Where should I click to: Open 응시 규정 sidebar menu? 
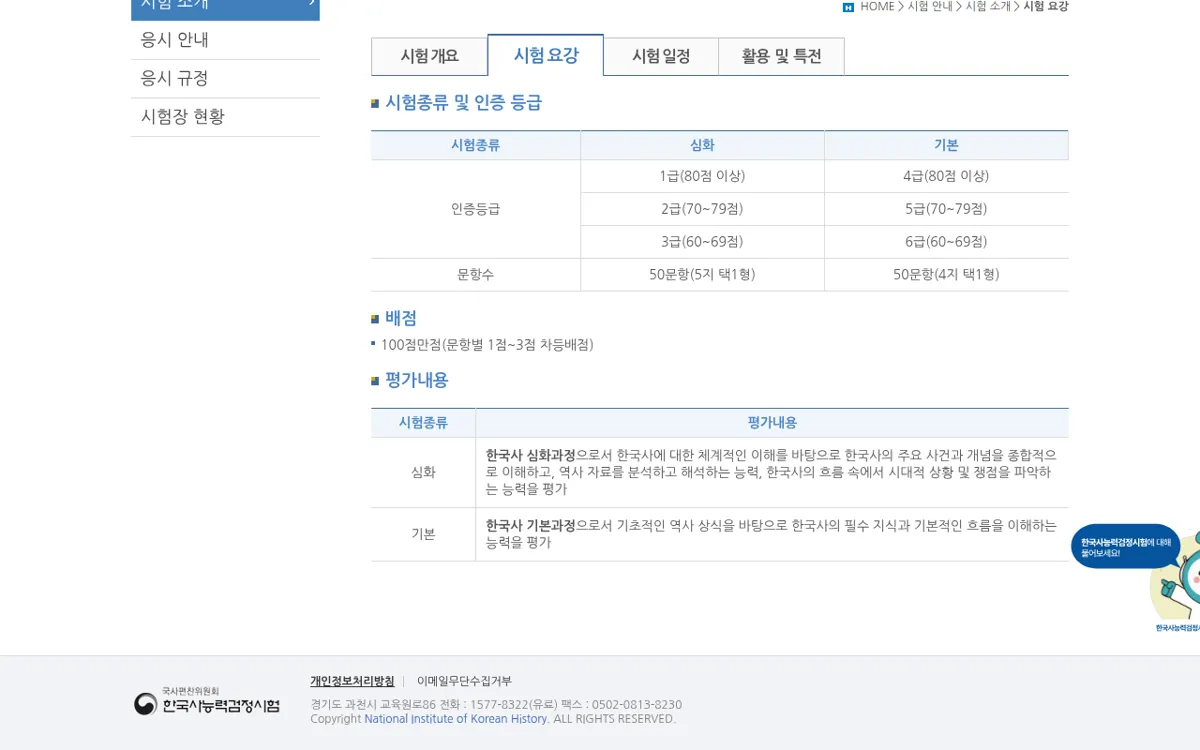[225, 78]
